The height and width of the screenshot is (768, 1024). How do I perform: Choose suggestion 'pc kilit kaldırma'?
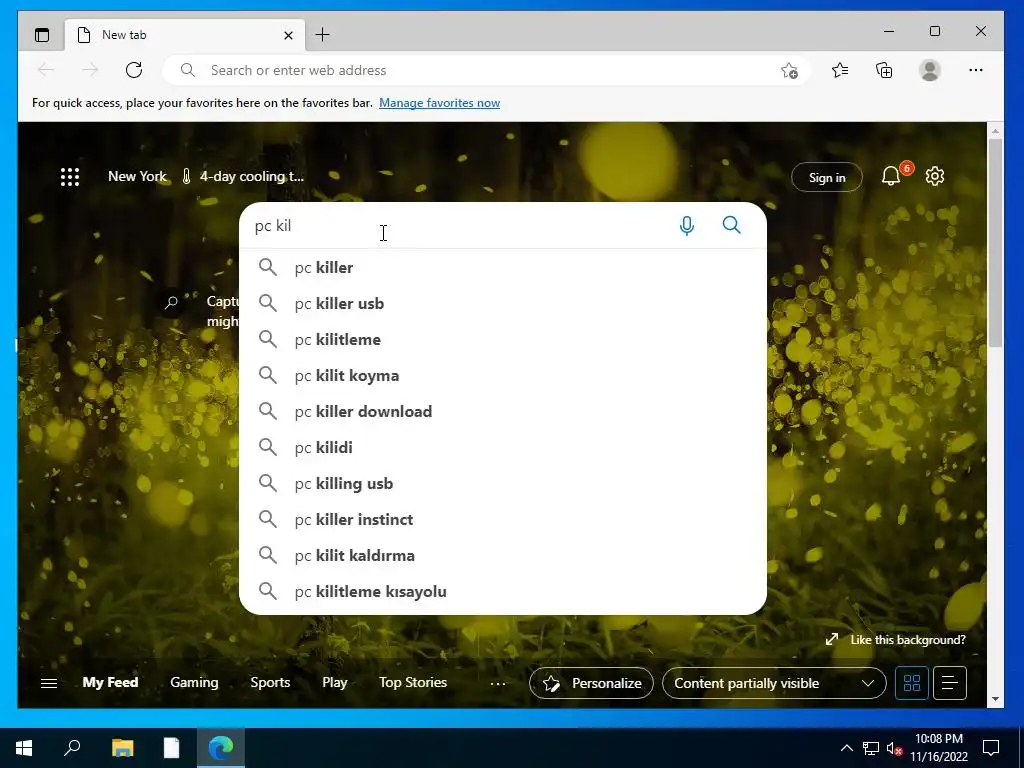[503, 555]
